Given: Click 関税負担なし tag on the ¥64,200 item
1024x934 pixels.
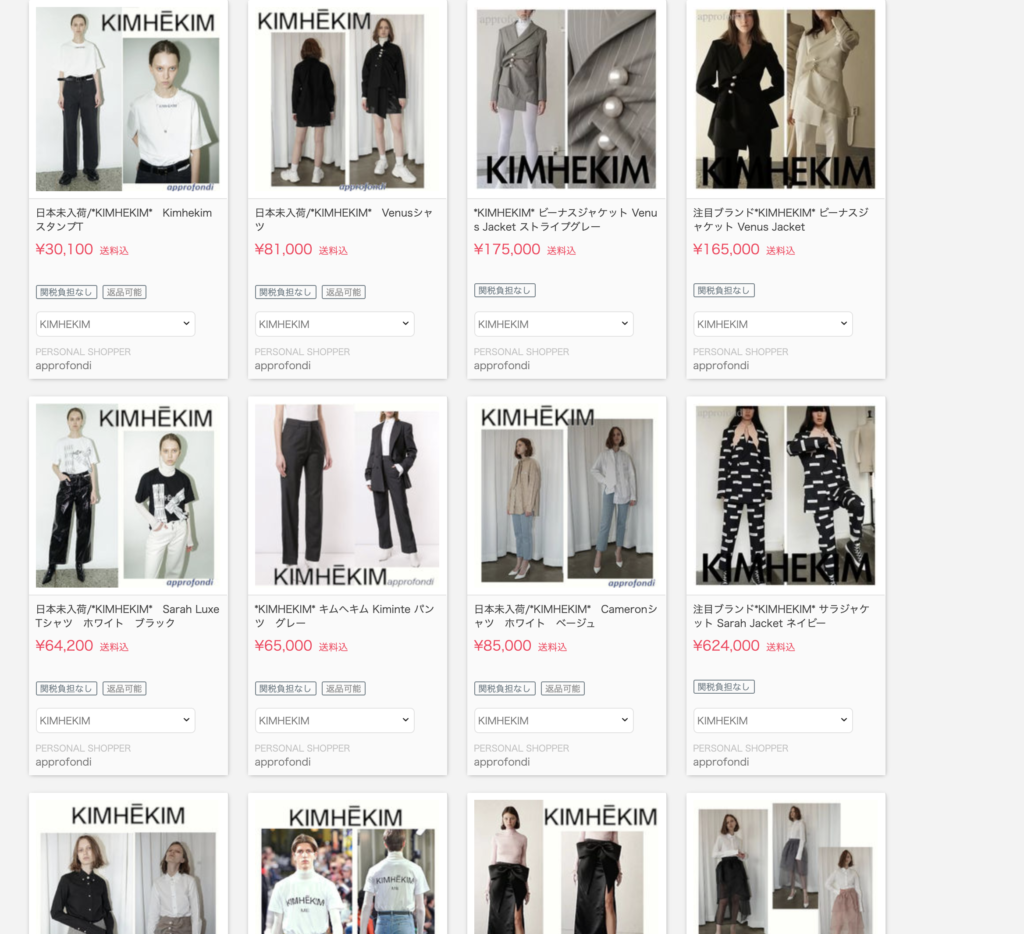Looking at the screenshot, I should (67, 688).
